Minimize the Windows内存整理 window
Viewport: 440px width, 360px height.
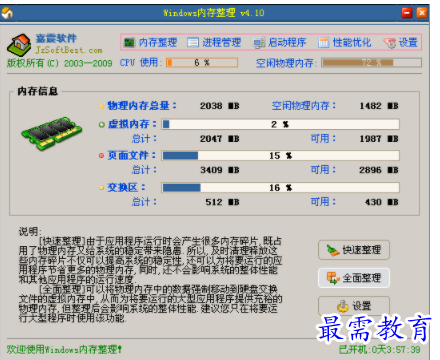407,13
